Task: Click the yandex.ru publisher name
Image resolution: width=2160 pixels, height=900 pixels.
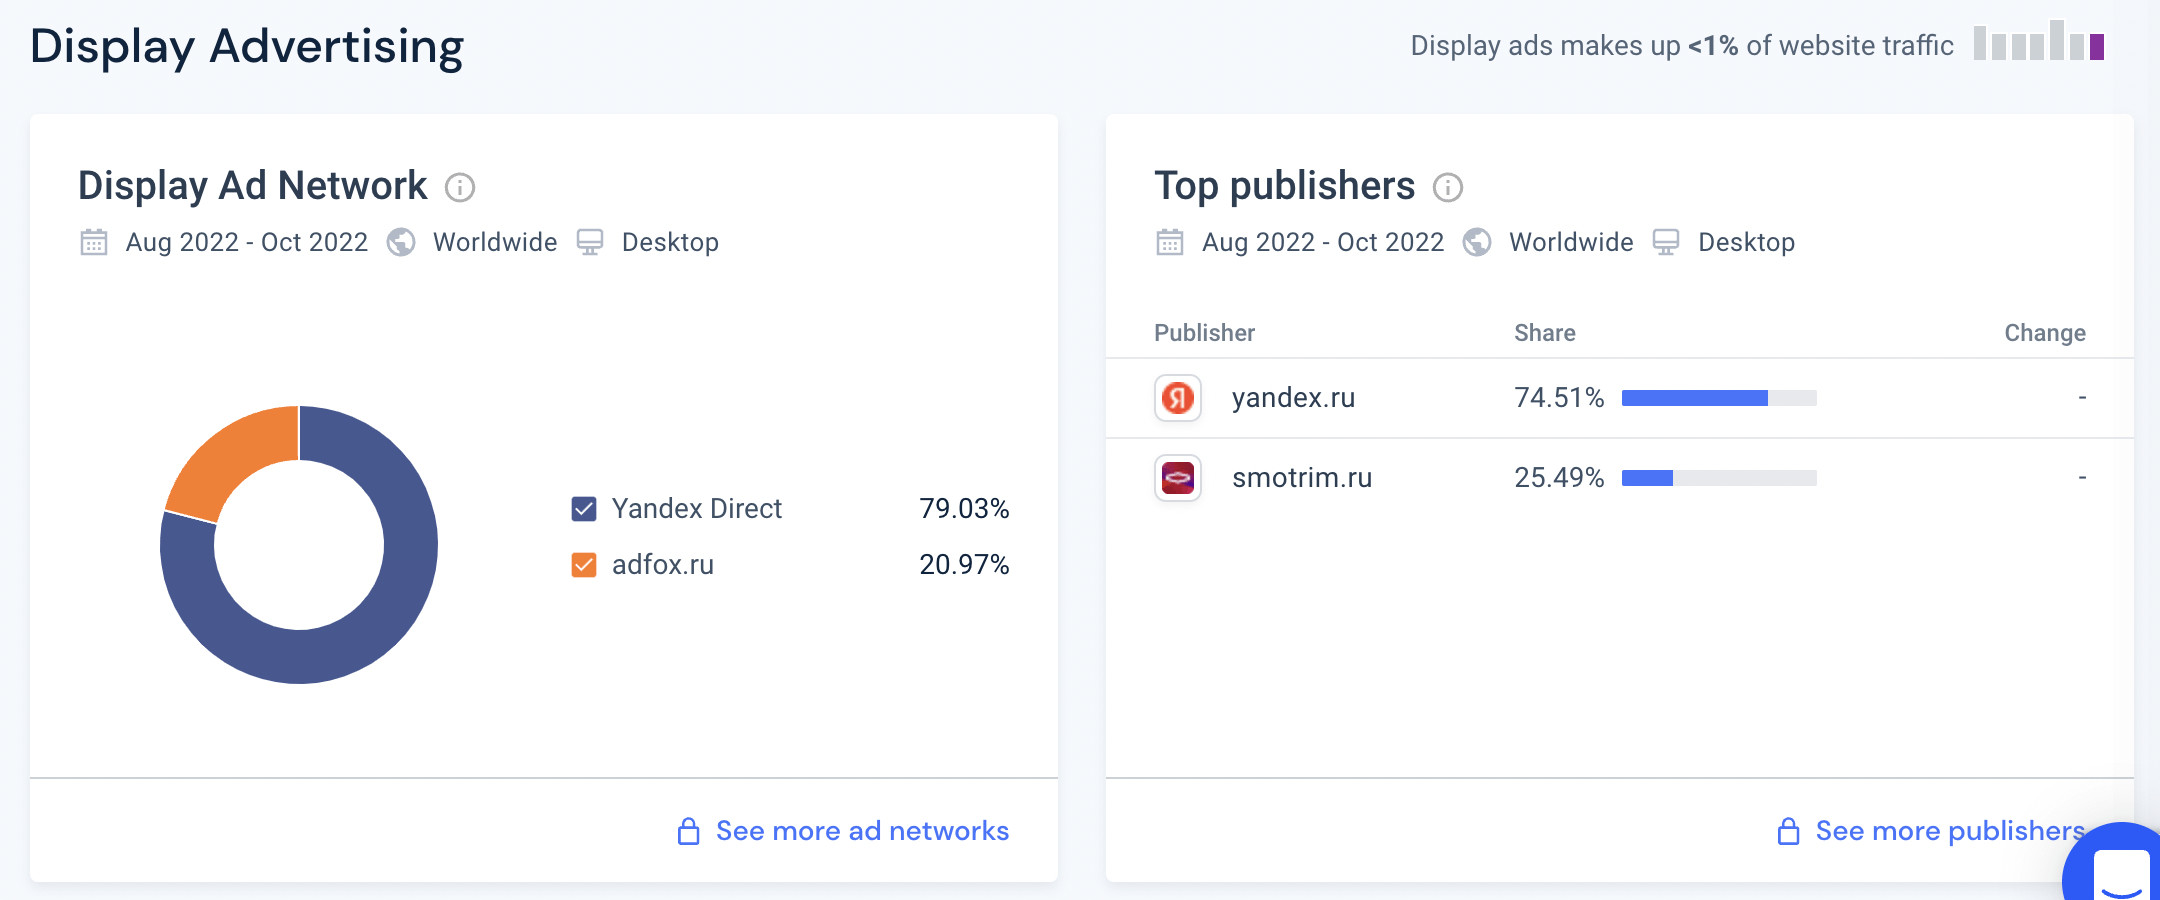Action: coord(1293,398)
